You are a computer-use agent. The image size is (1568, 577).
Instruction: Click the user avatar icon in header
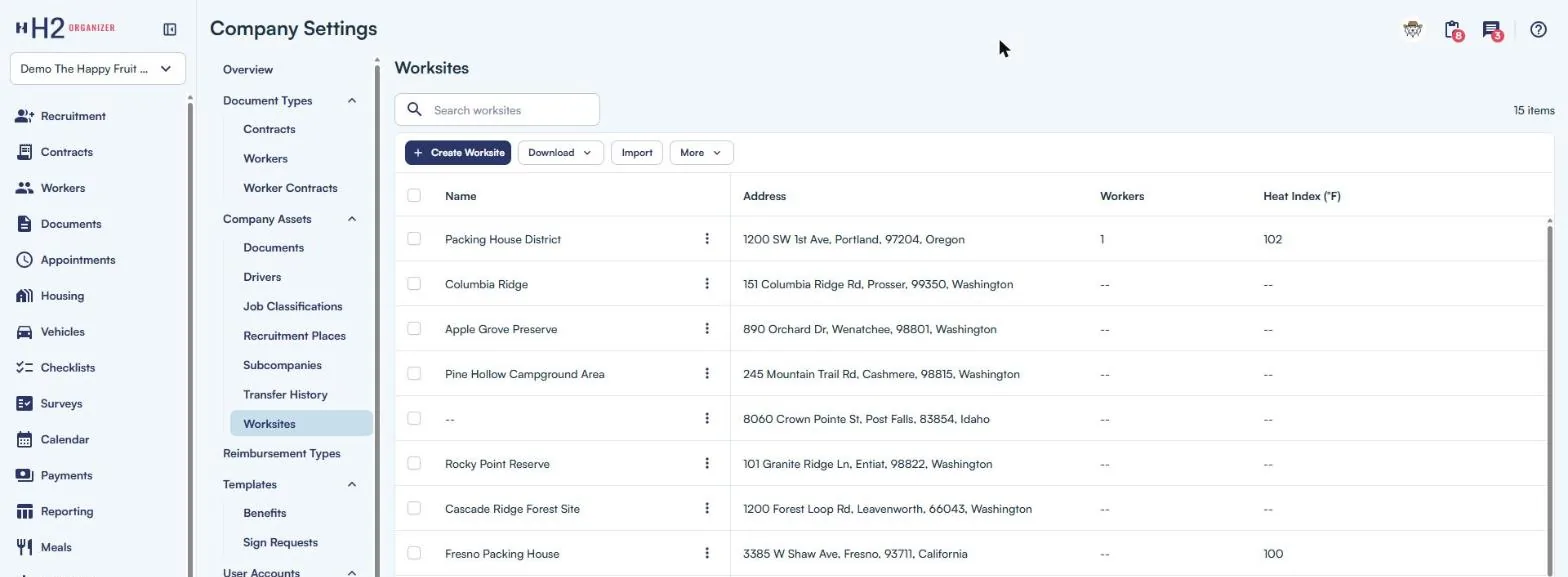pyautogui.click(x=1412, y=30)
